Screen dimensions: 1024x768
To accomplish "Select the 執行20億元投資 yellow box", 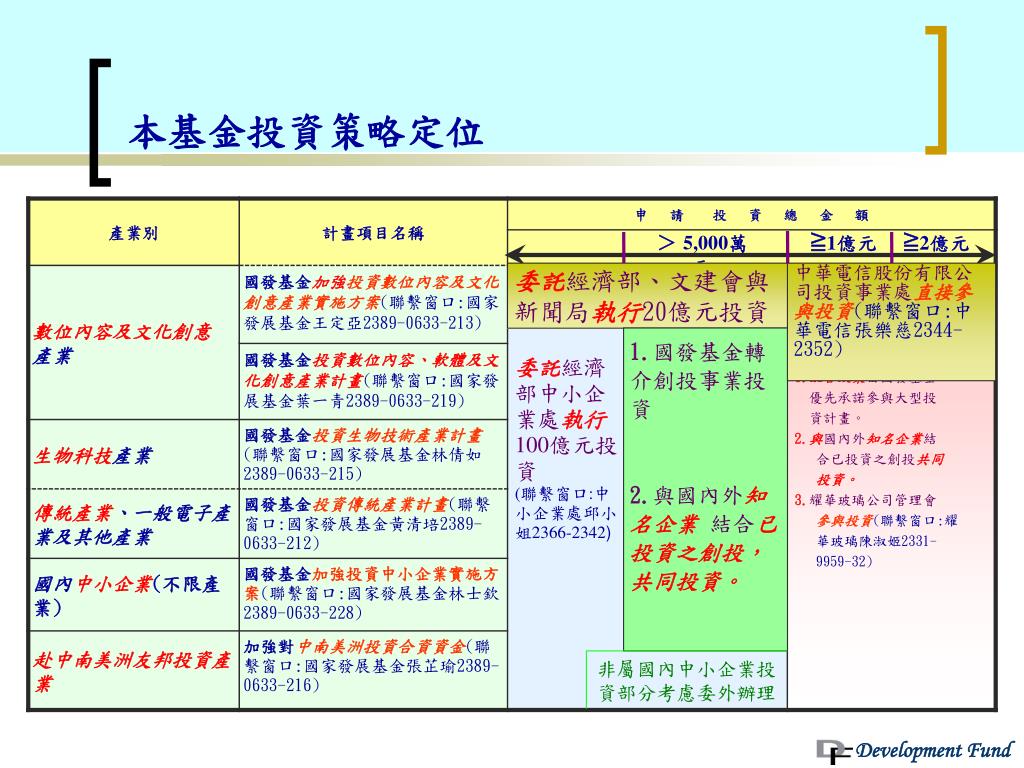I will (x=647, y=296).
